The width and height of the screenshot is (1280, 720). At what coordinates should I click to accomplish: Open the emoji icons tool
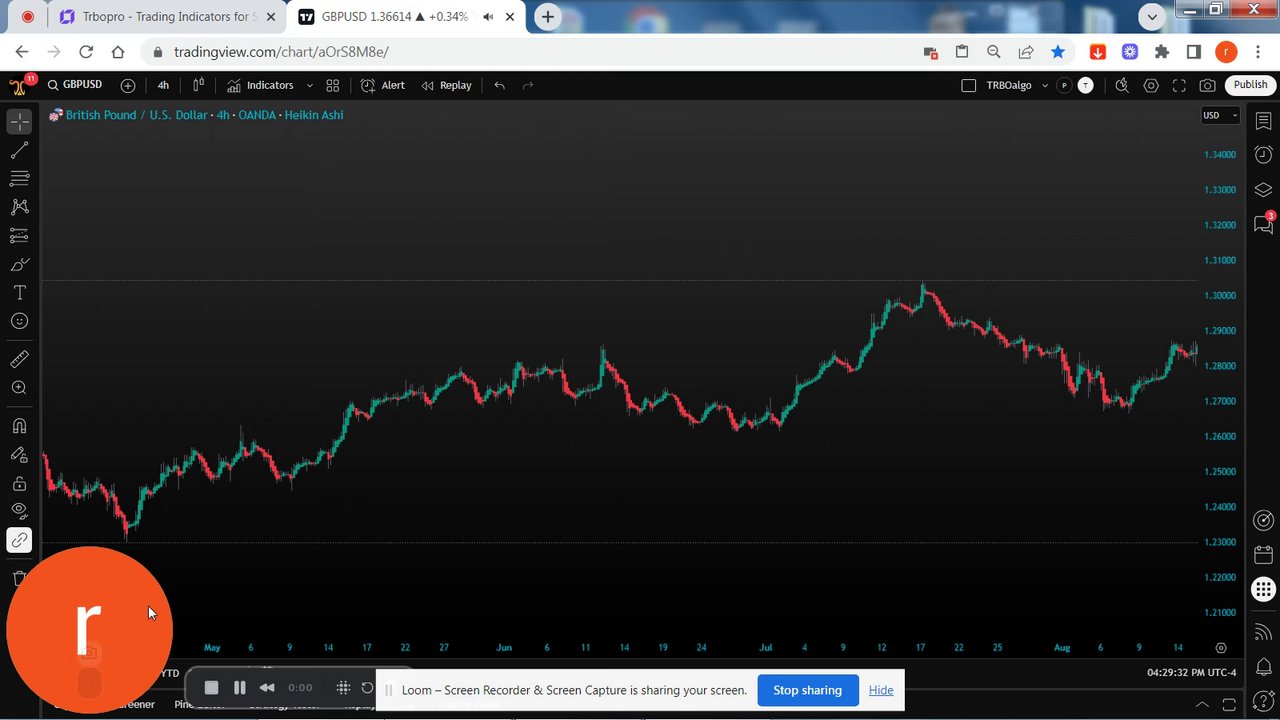click(19, 321)
